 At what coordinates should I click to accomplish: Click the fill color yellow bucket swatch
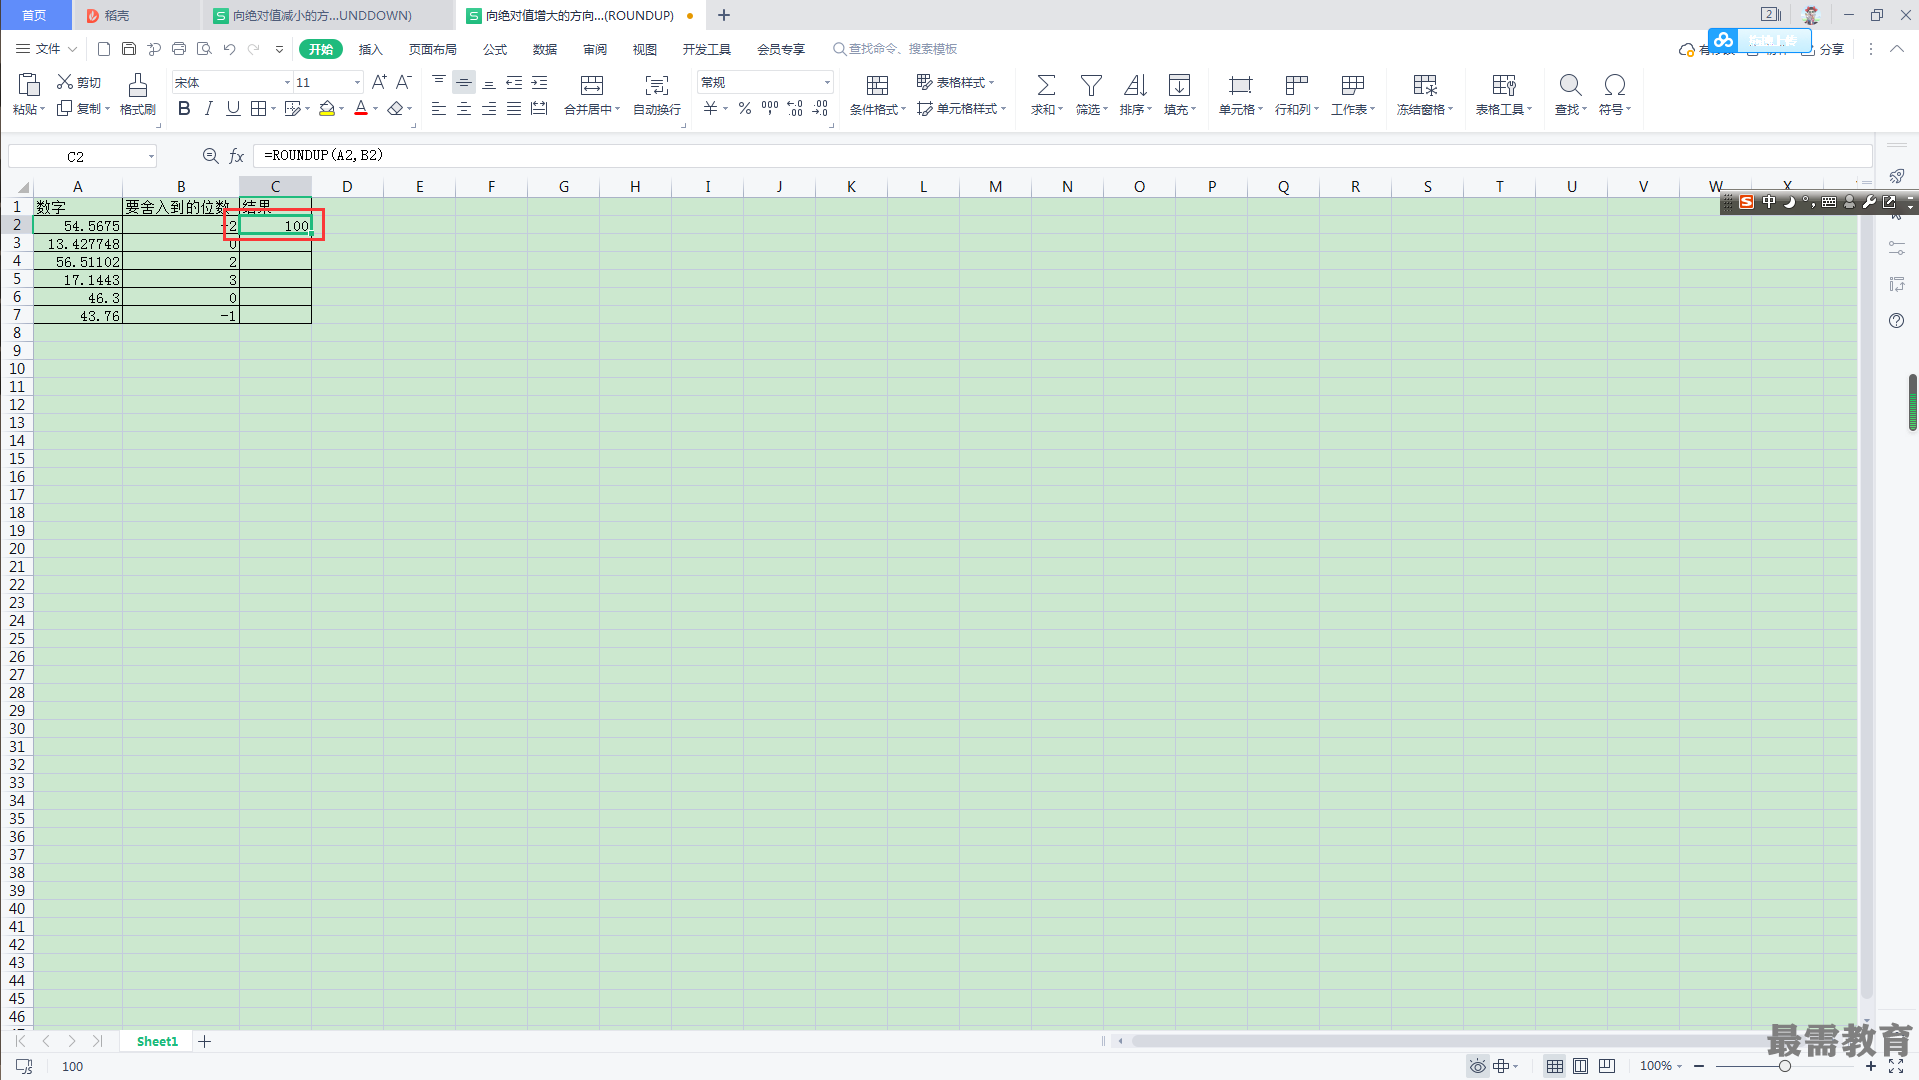coord(327,108)
